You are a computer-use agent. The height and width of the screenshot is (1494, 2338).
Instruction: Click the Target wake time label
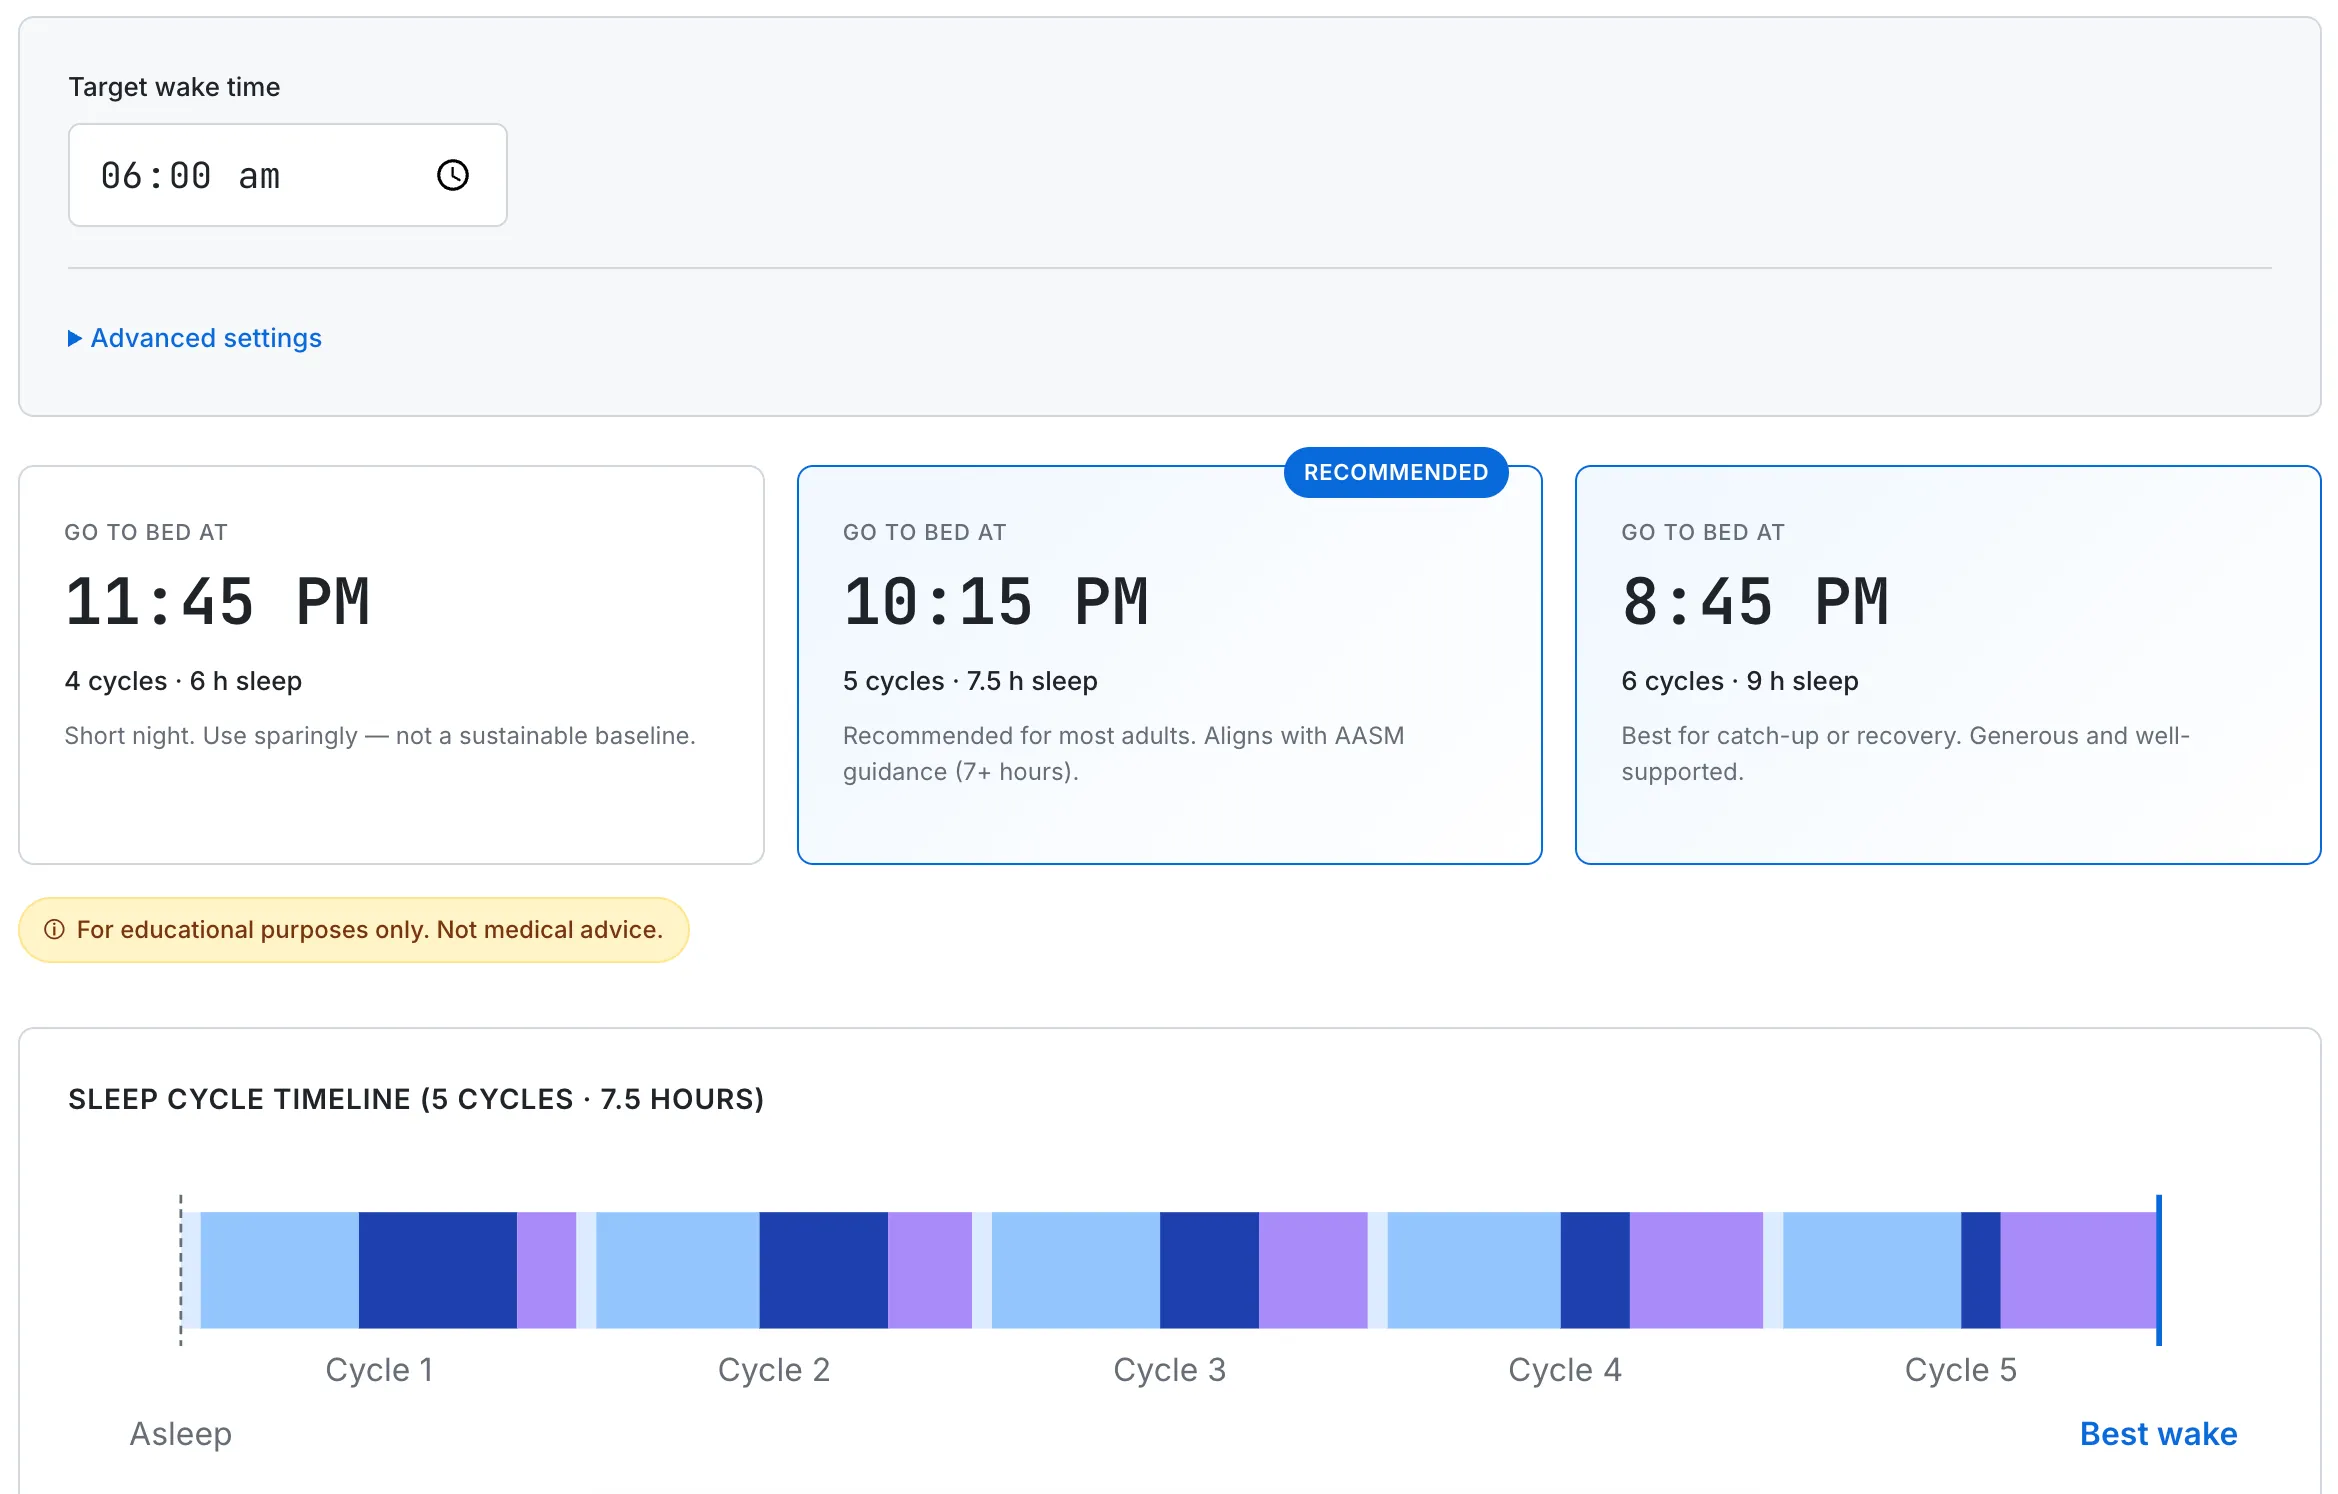click(x=174, y=87)
